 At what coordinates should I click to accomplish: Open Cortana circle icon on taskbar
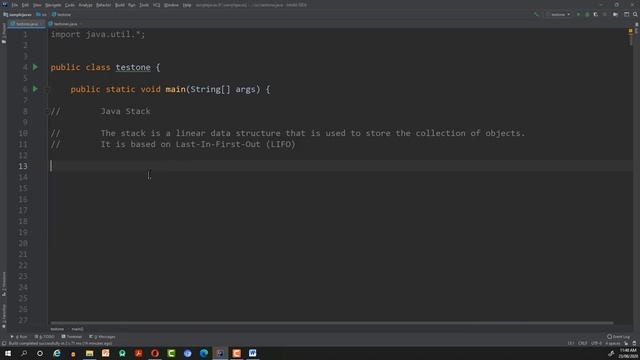pyautogui.click(x=40, y=353)
